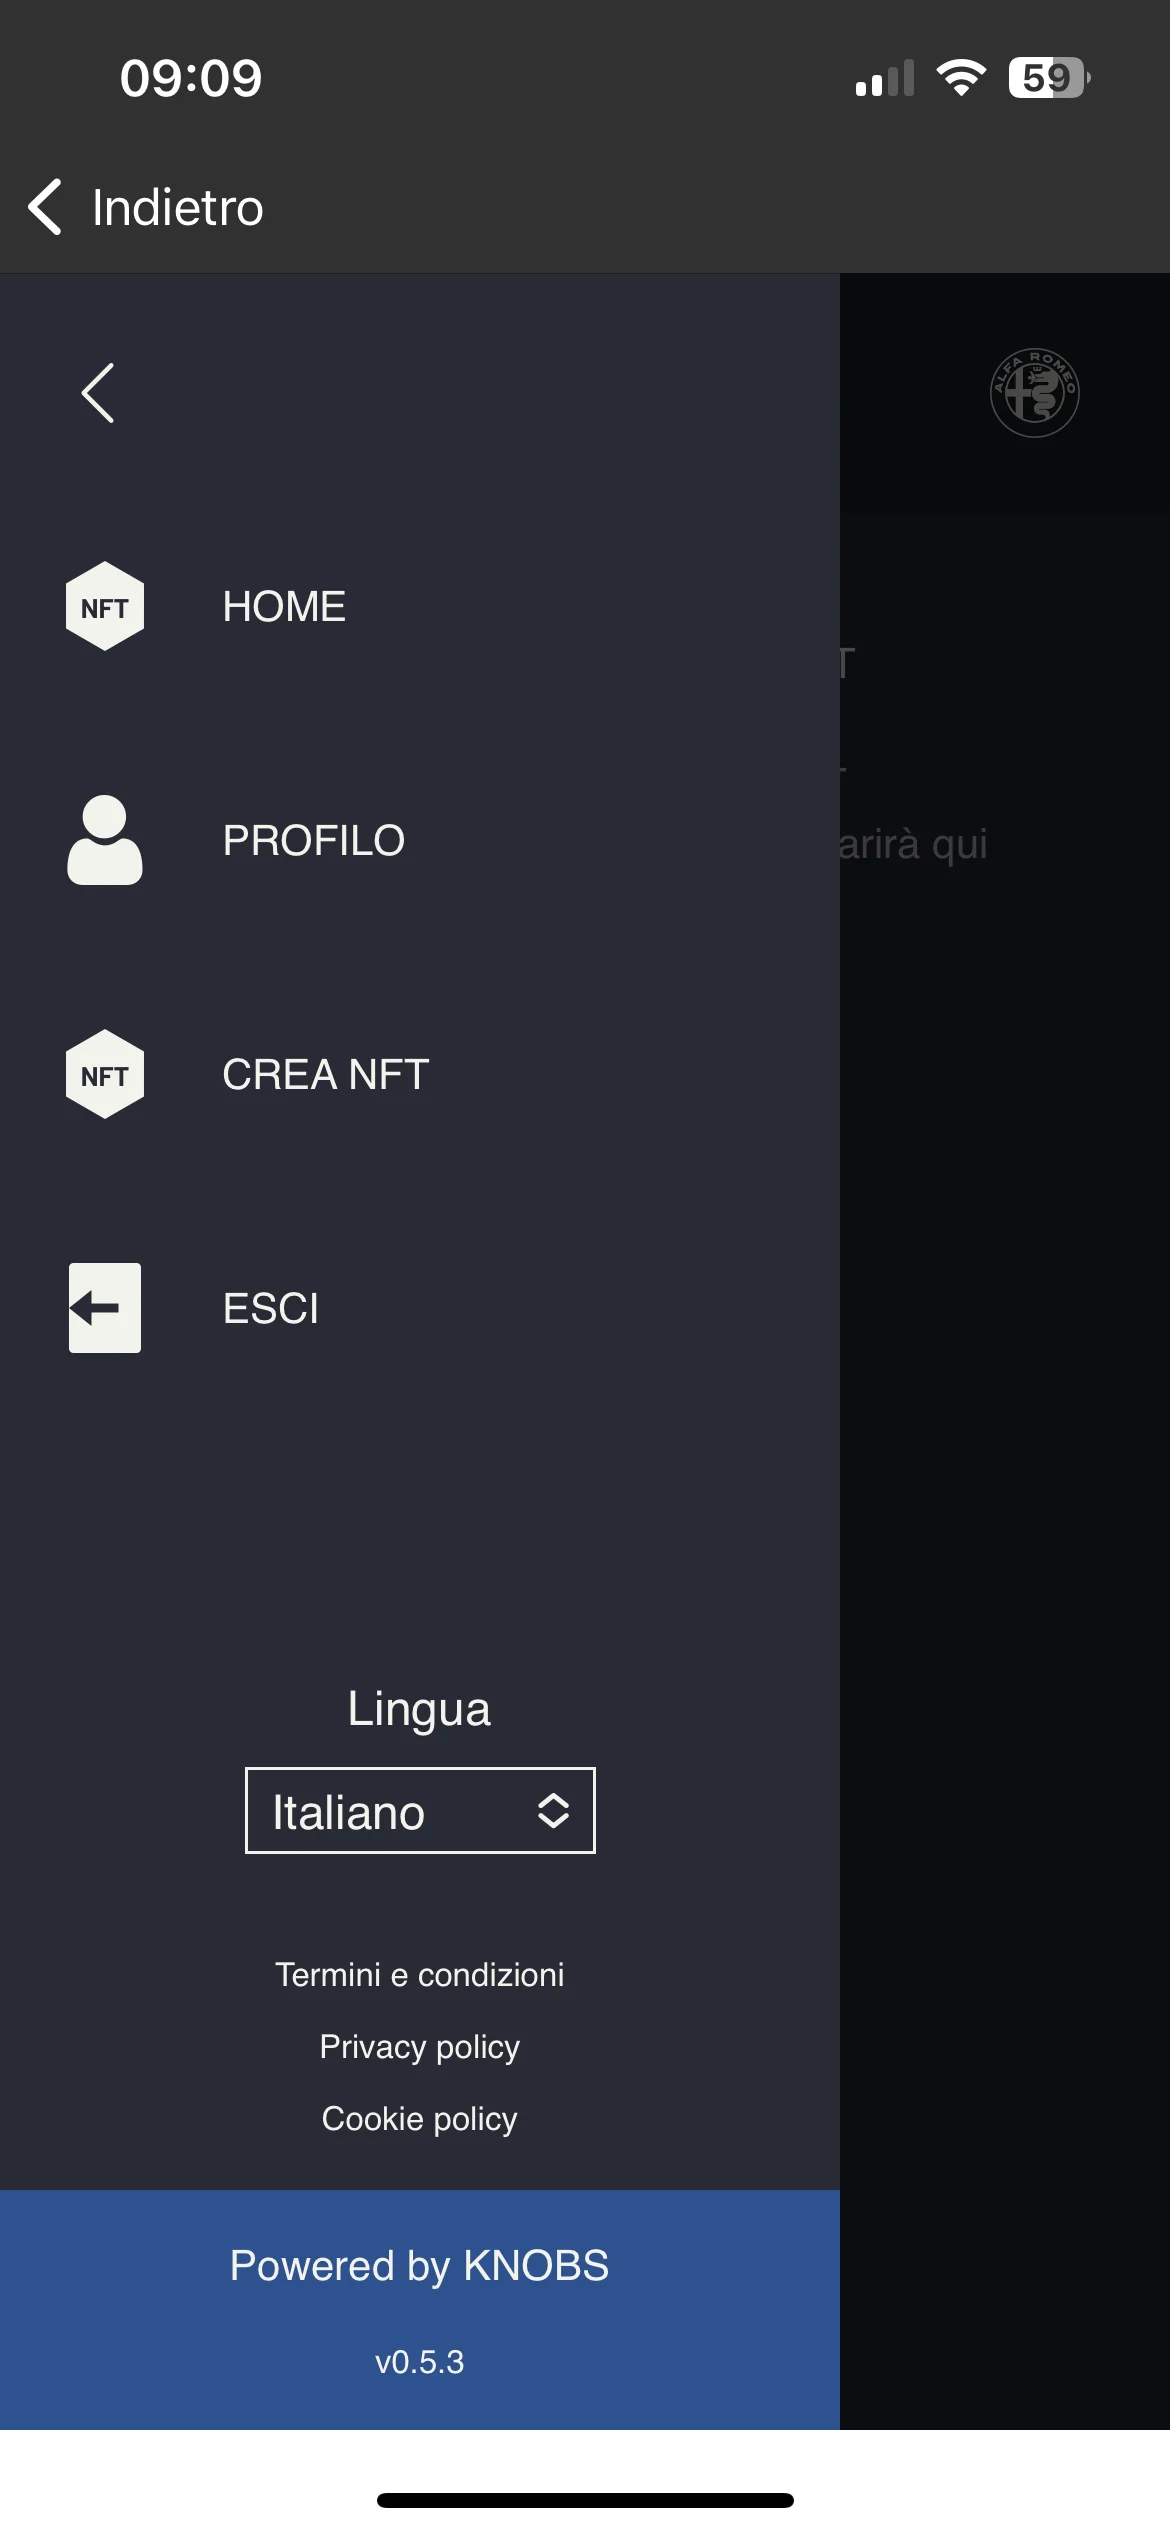Click the NFT hexagon icon beside CREA NFT
This screenshot has height=2532, width=1170.
tap(105, 1074)
